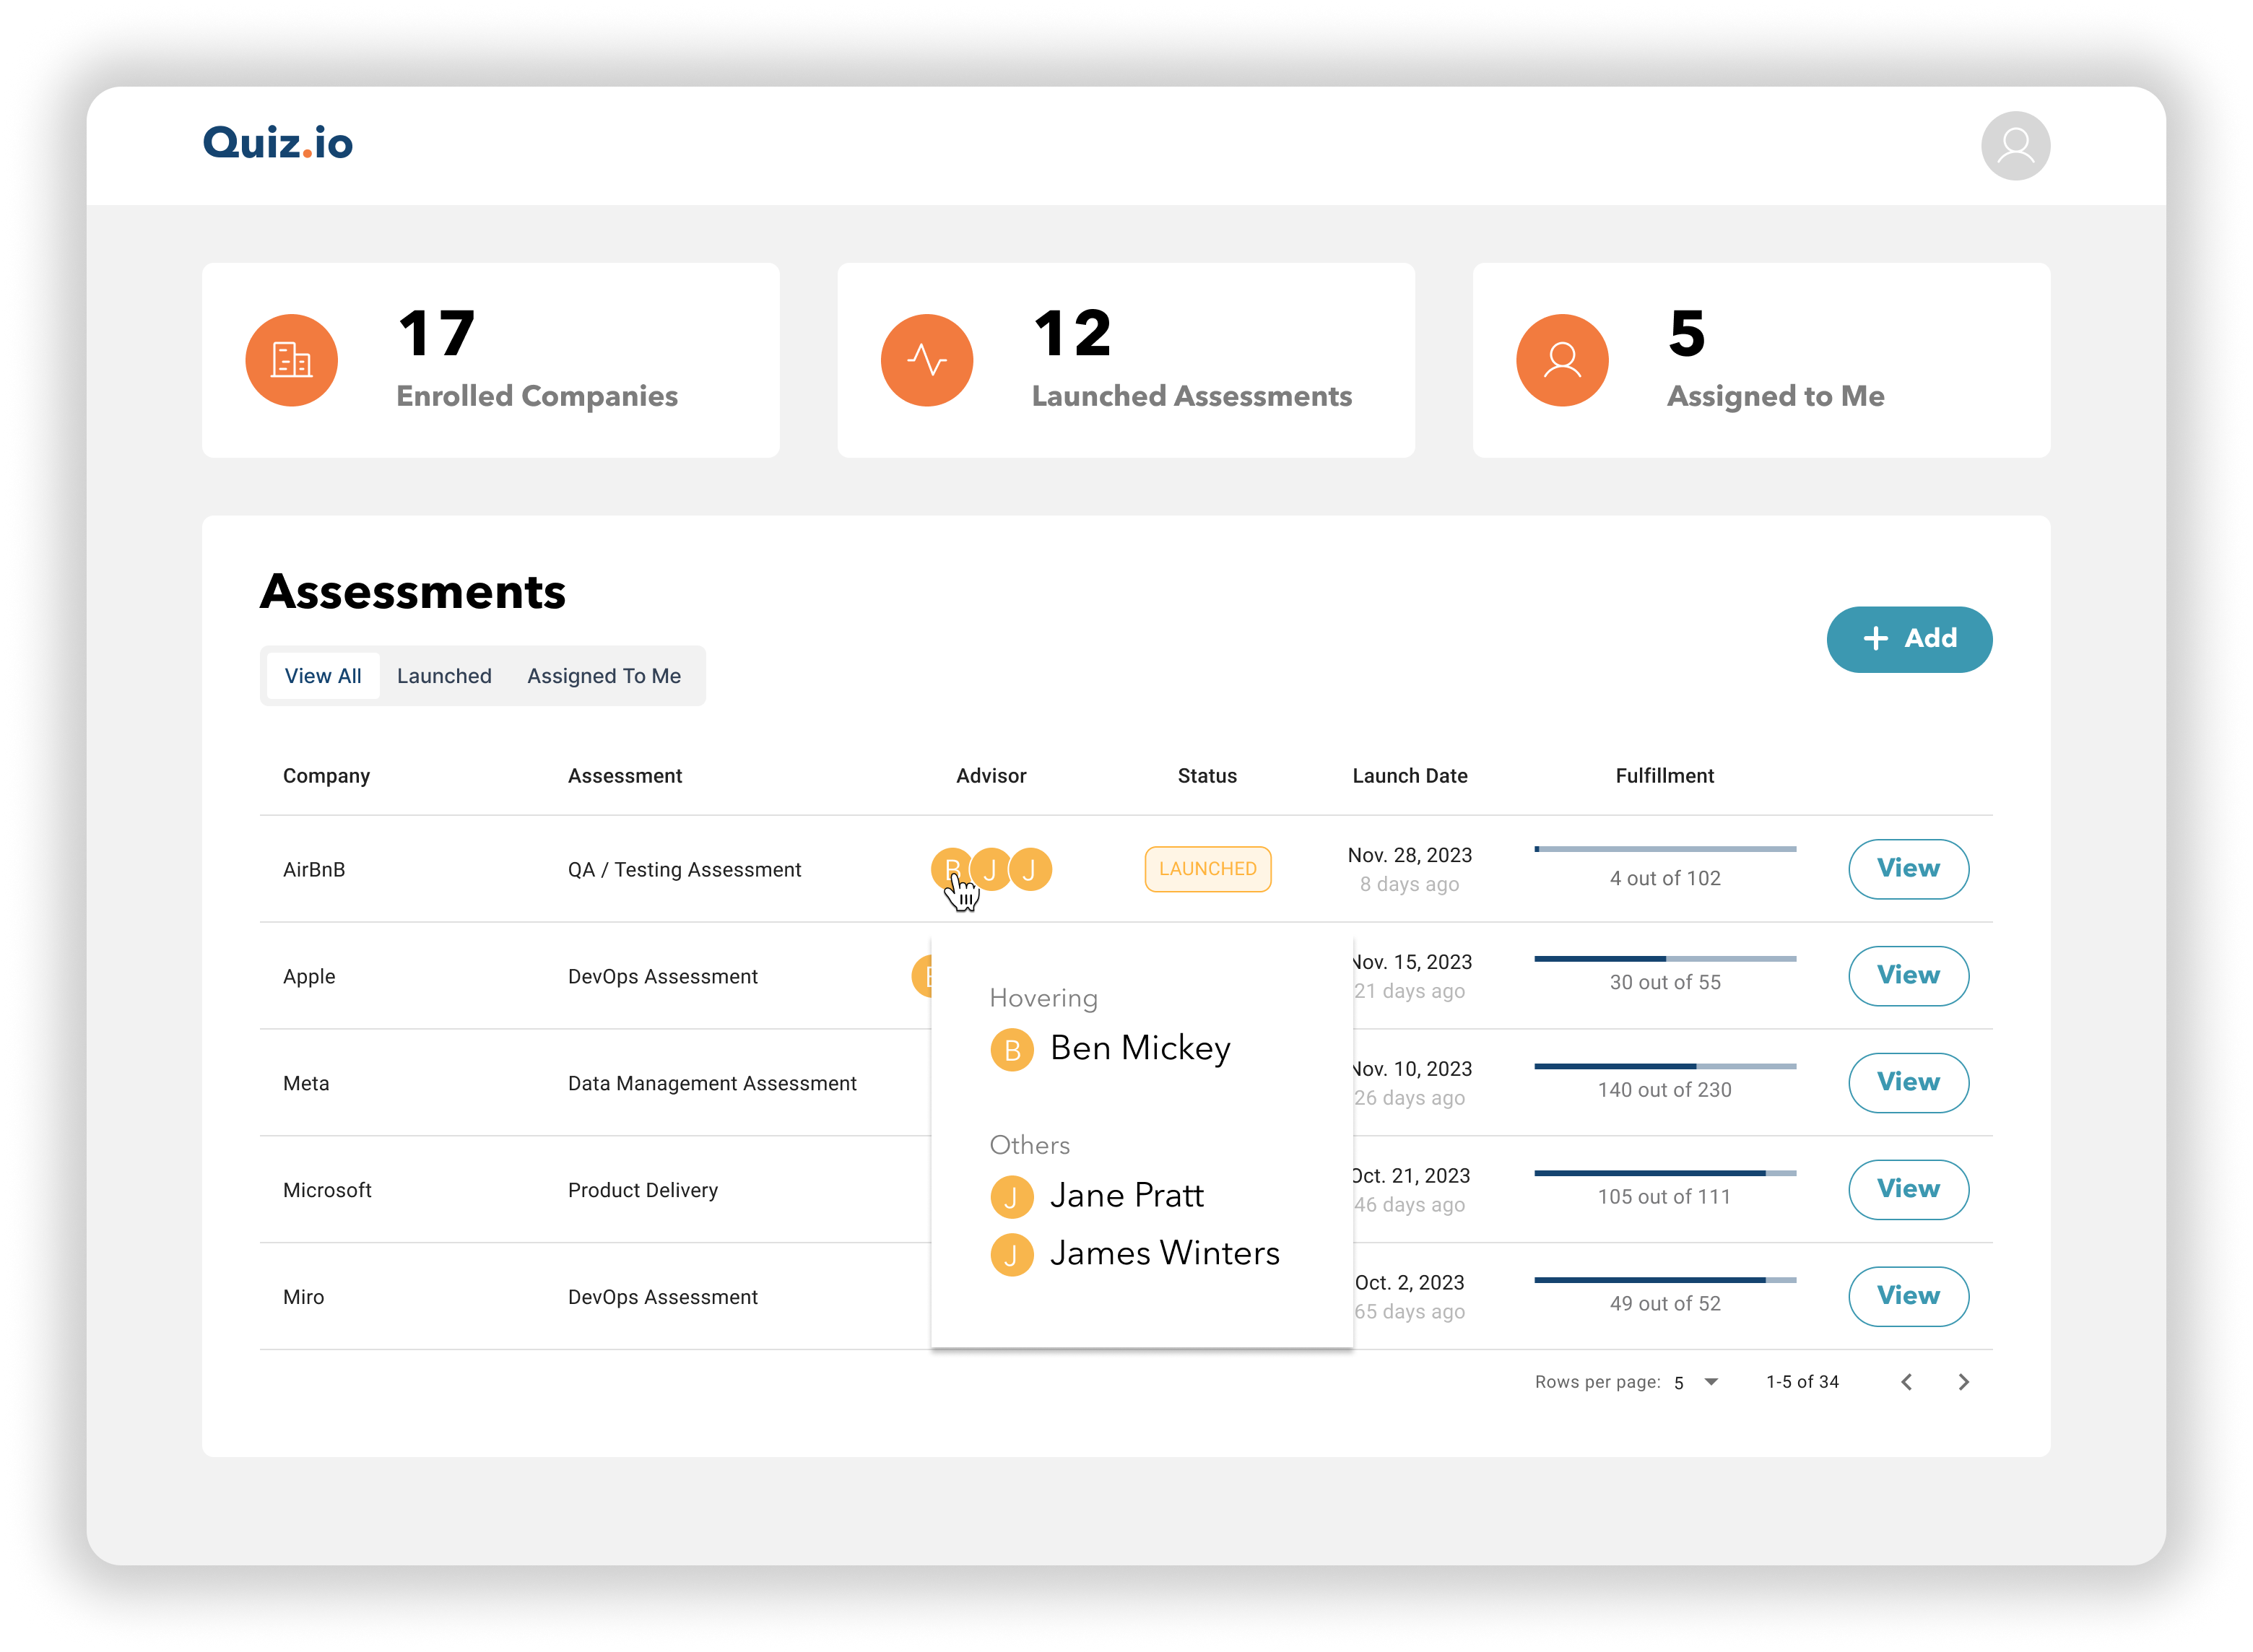
Task: Click the Assigned to Me person icon
Action: click(1562, 360)
